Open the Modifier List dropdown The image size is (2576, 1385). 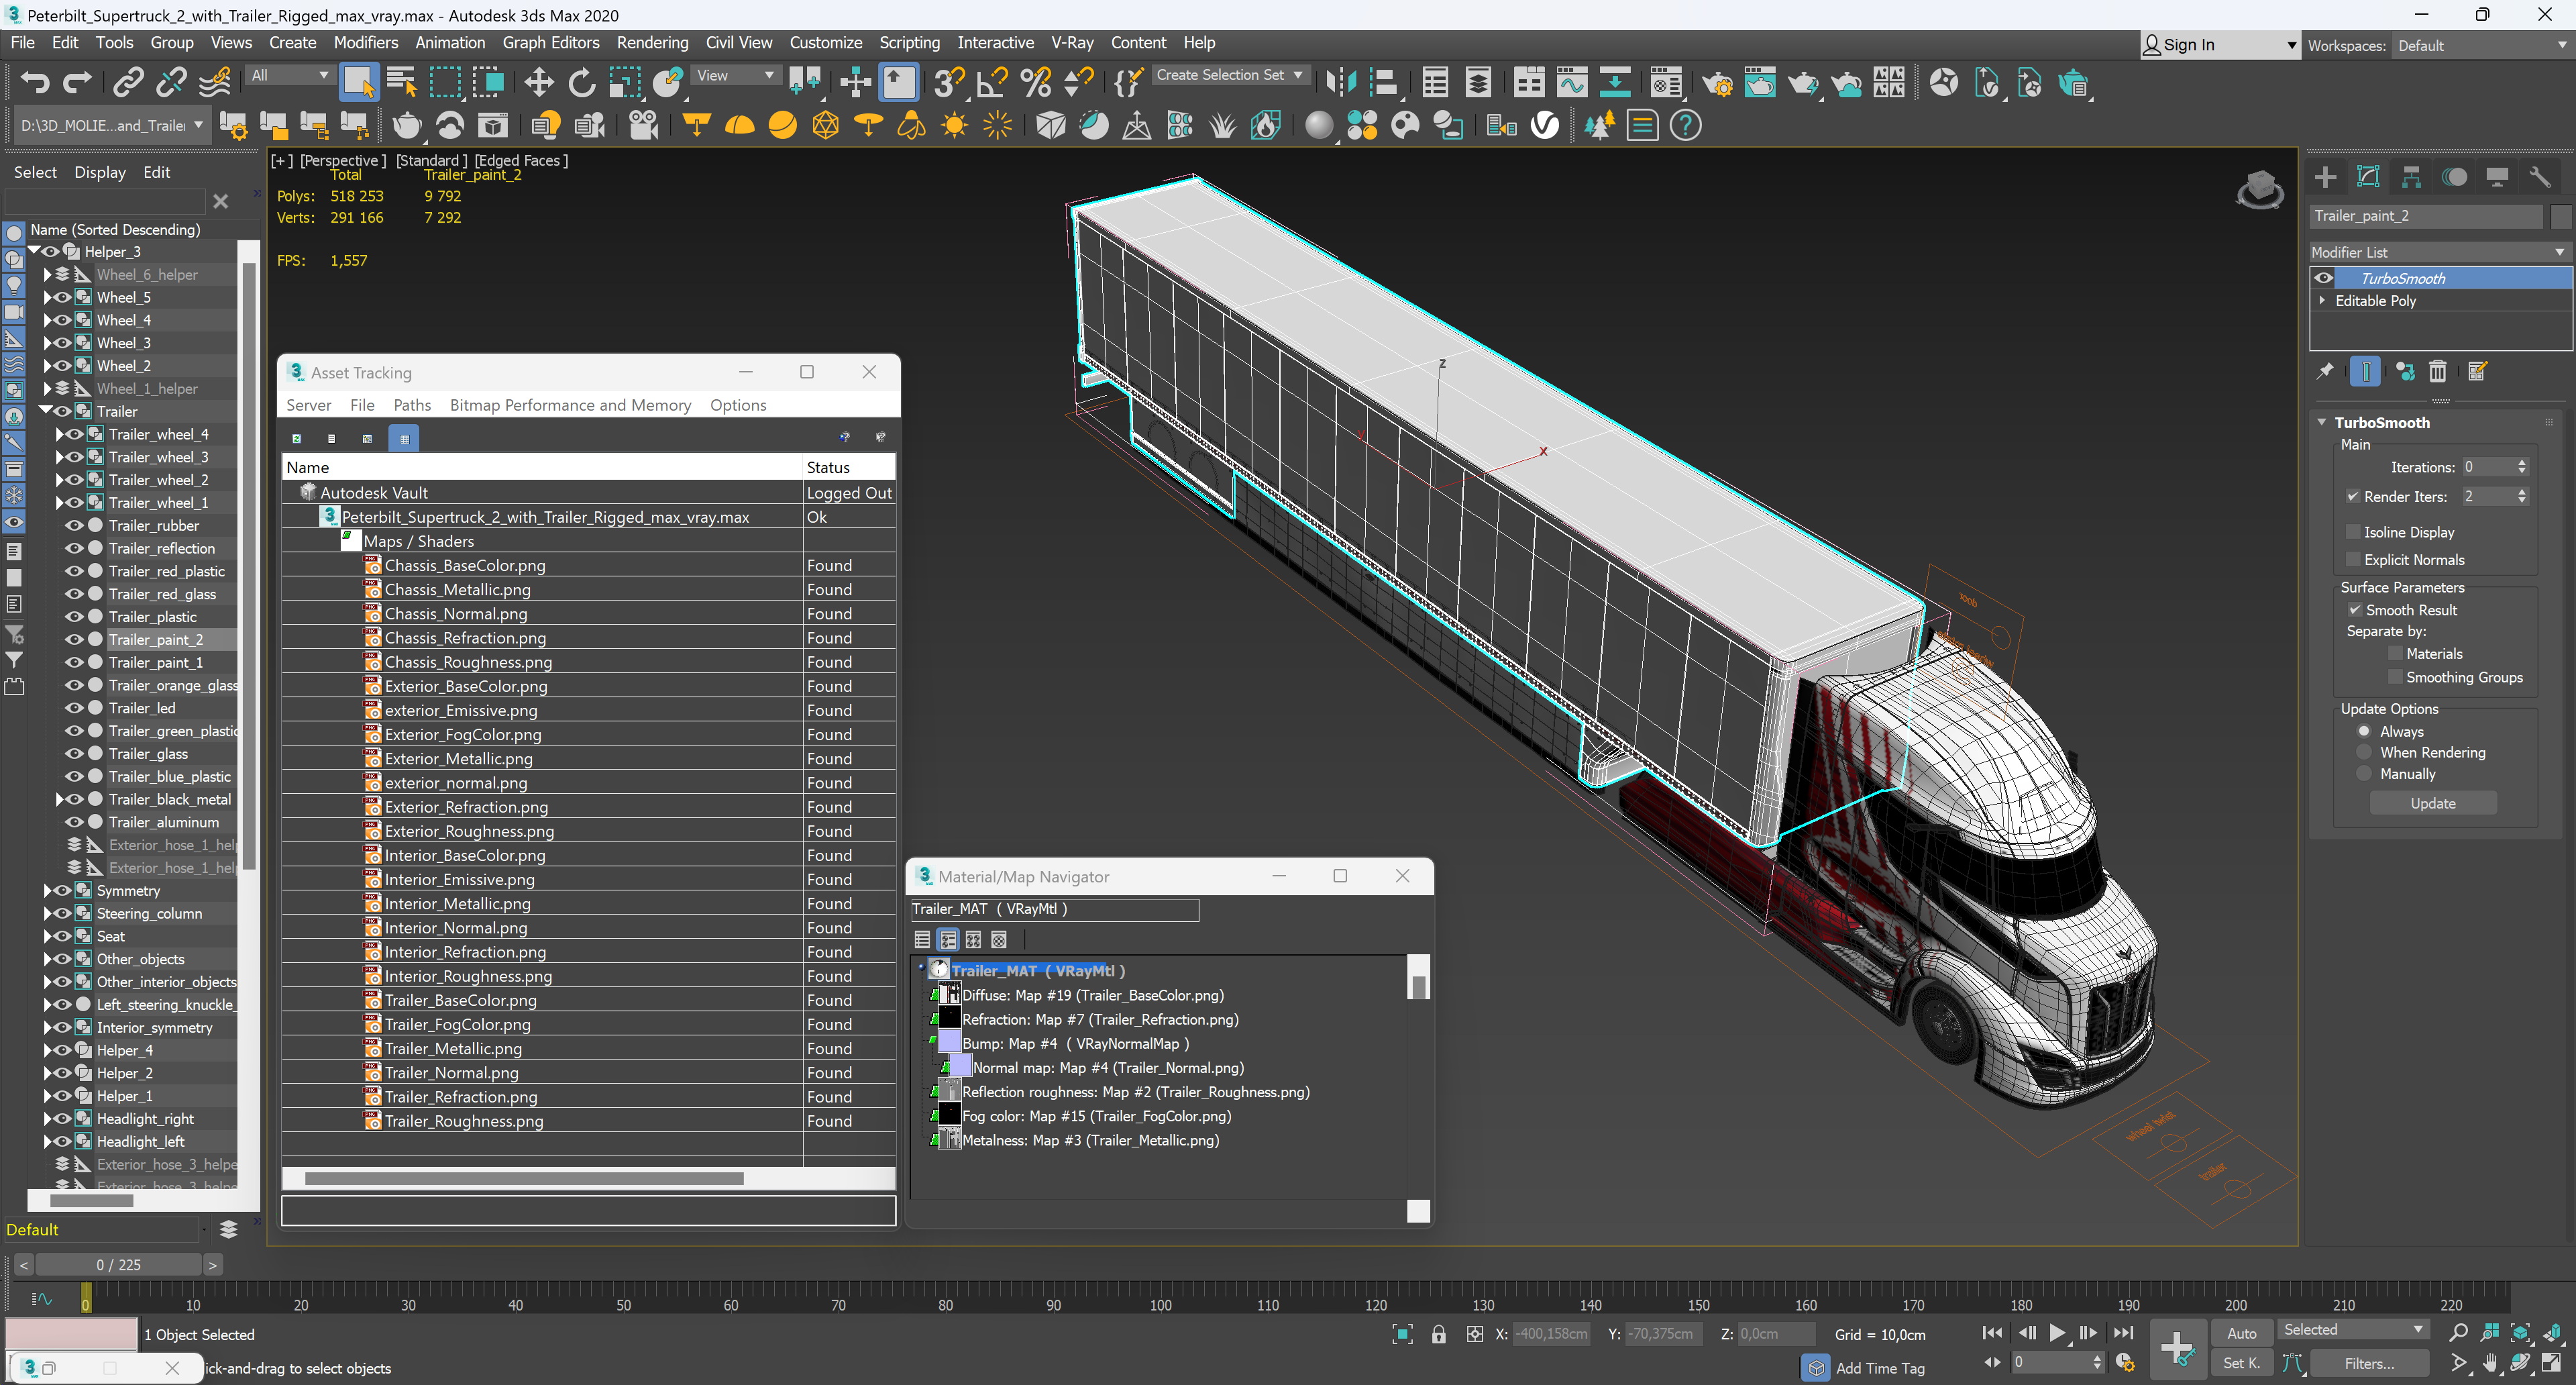point(2439,252)
